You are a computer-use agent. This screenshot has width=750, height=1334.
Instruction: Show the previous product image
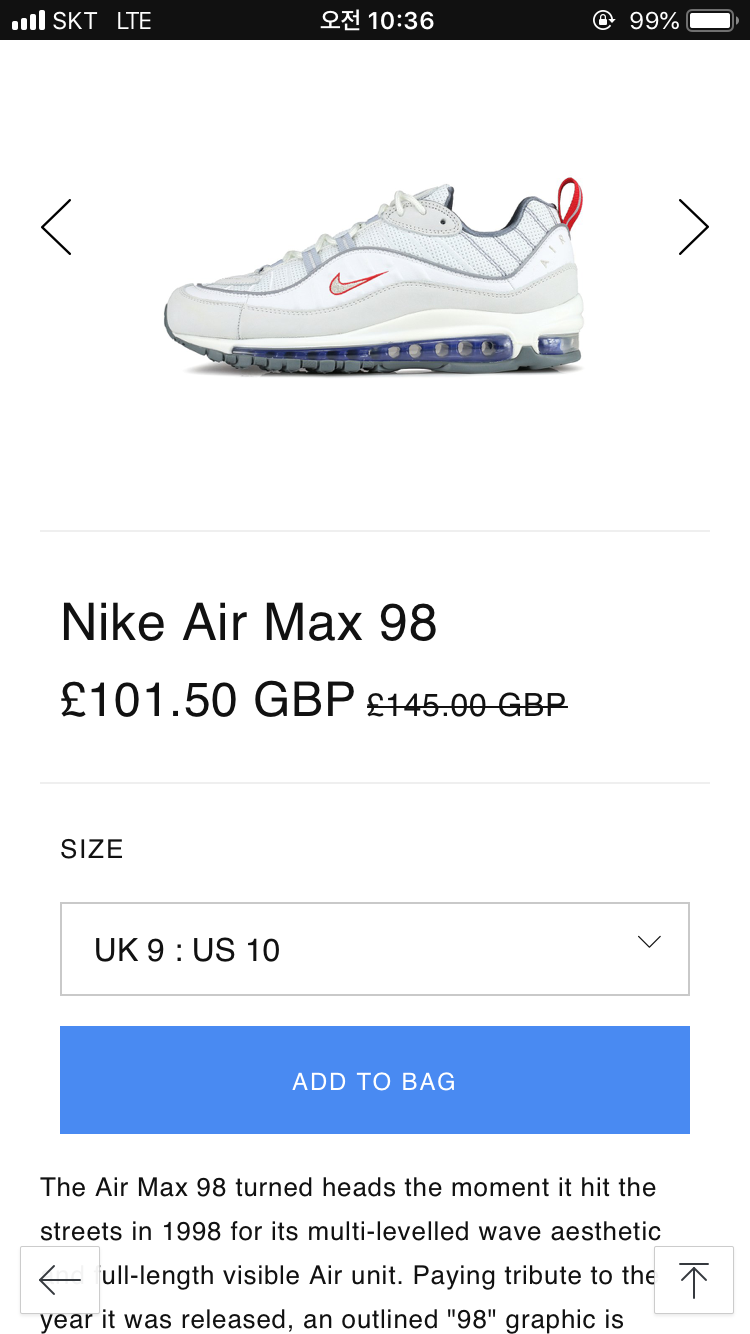(x=56, y=227)
